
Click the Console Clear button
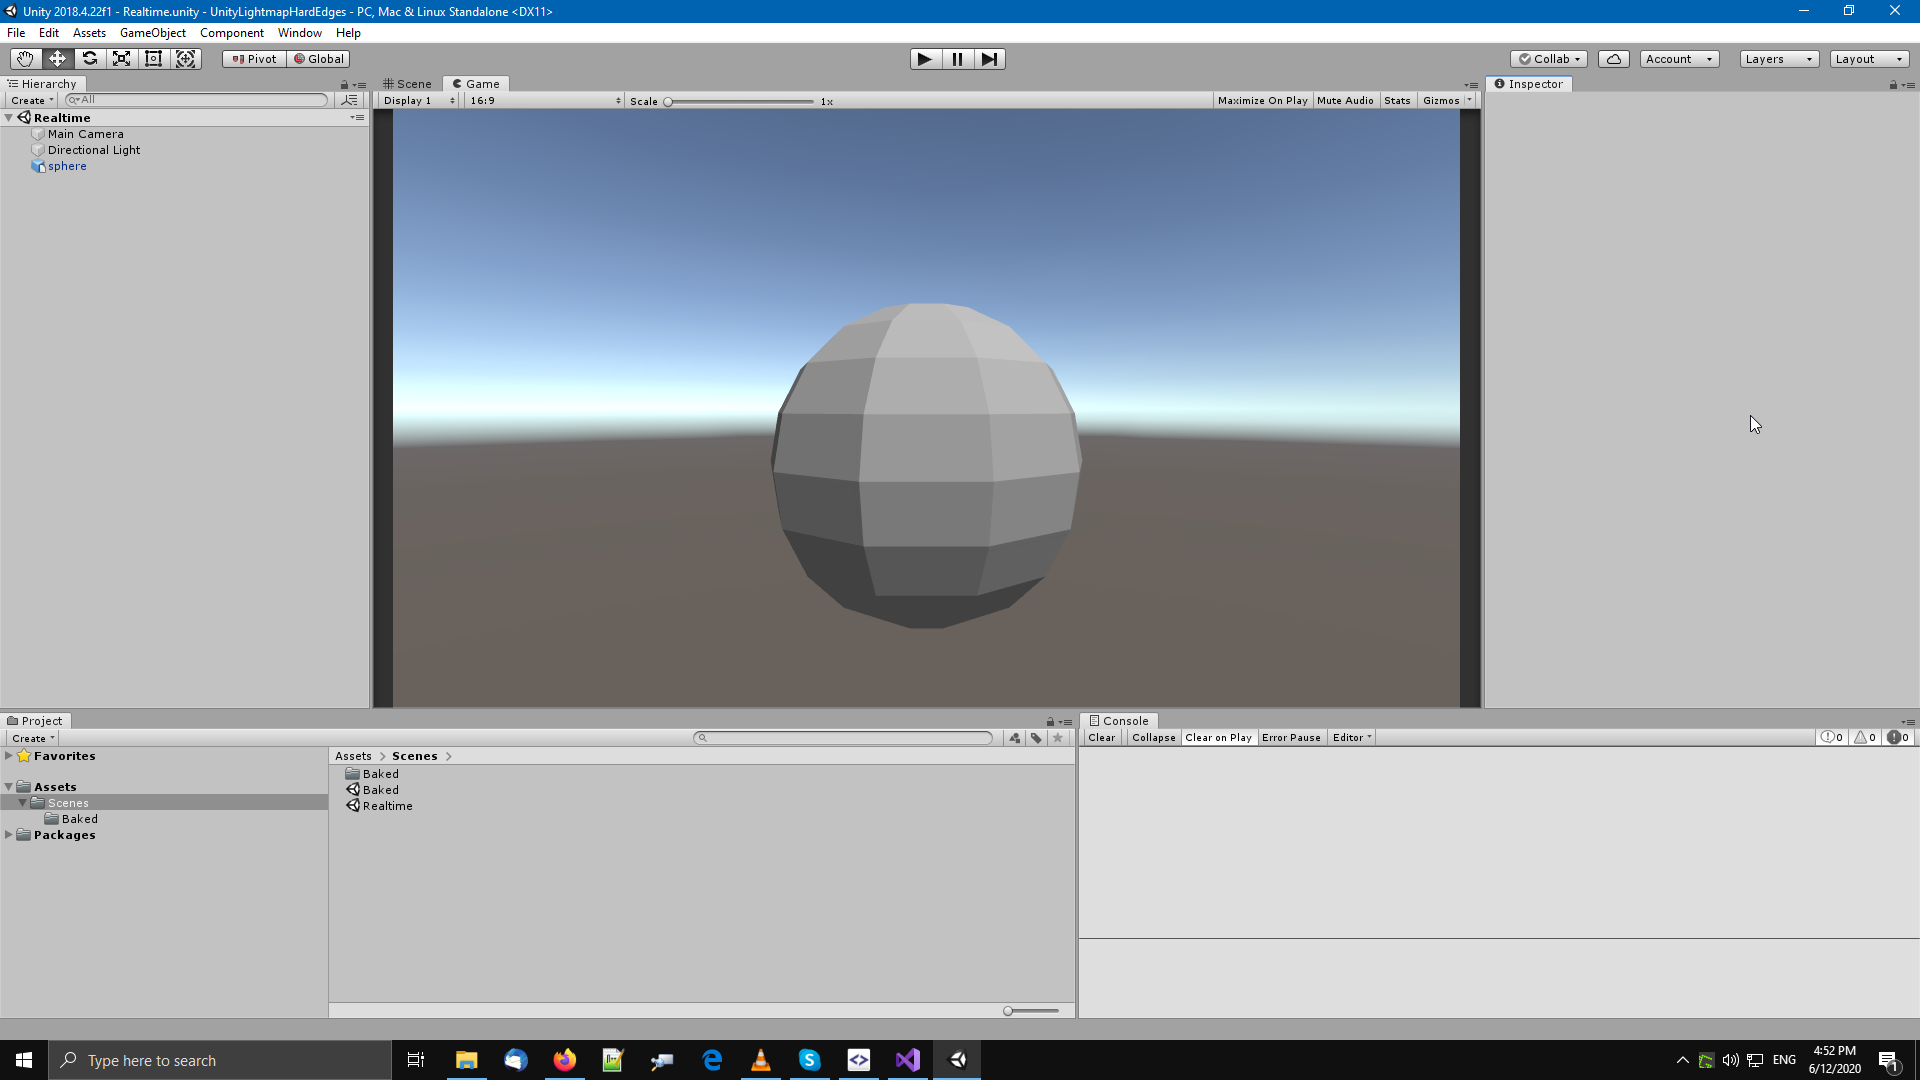(x=1101, y=738)
